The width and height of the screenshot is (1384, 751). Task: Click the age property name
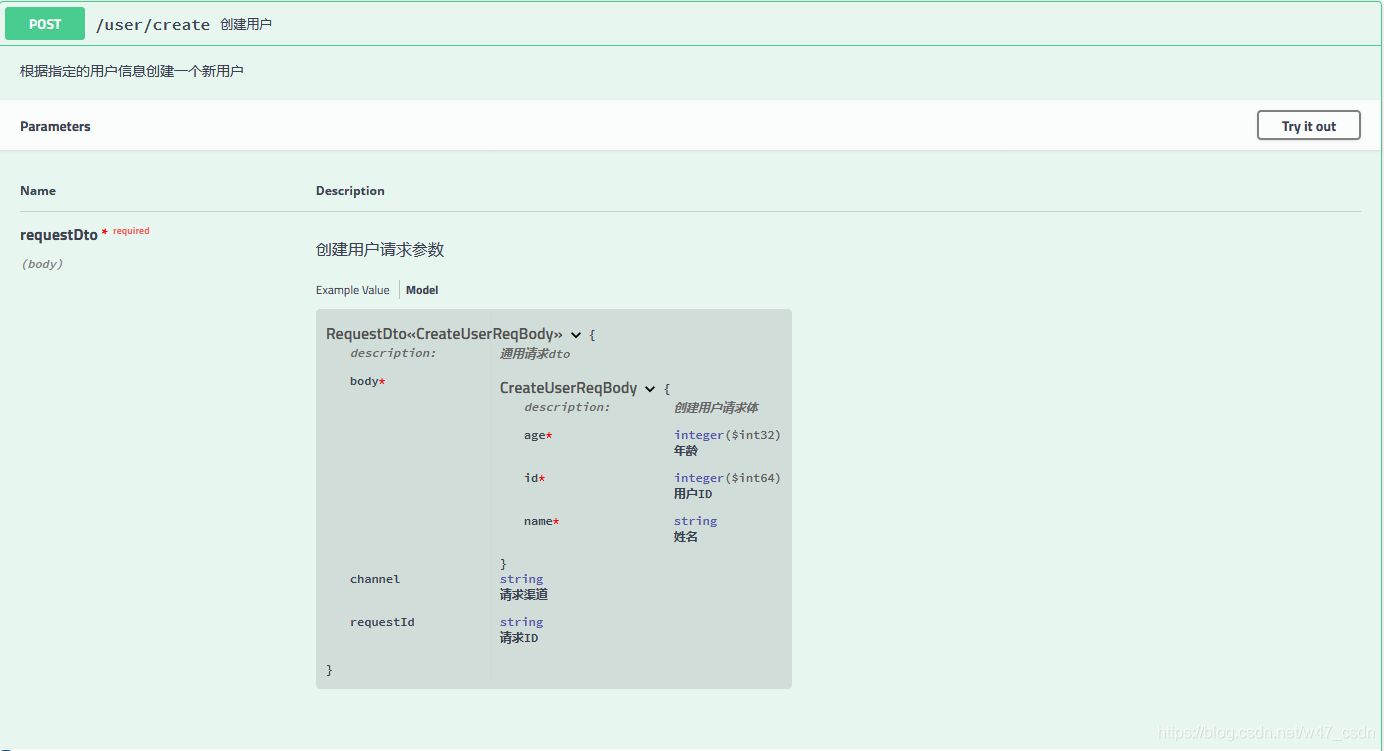(535, 435)
